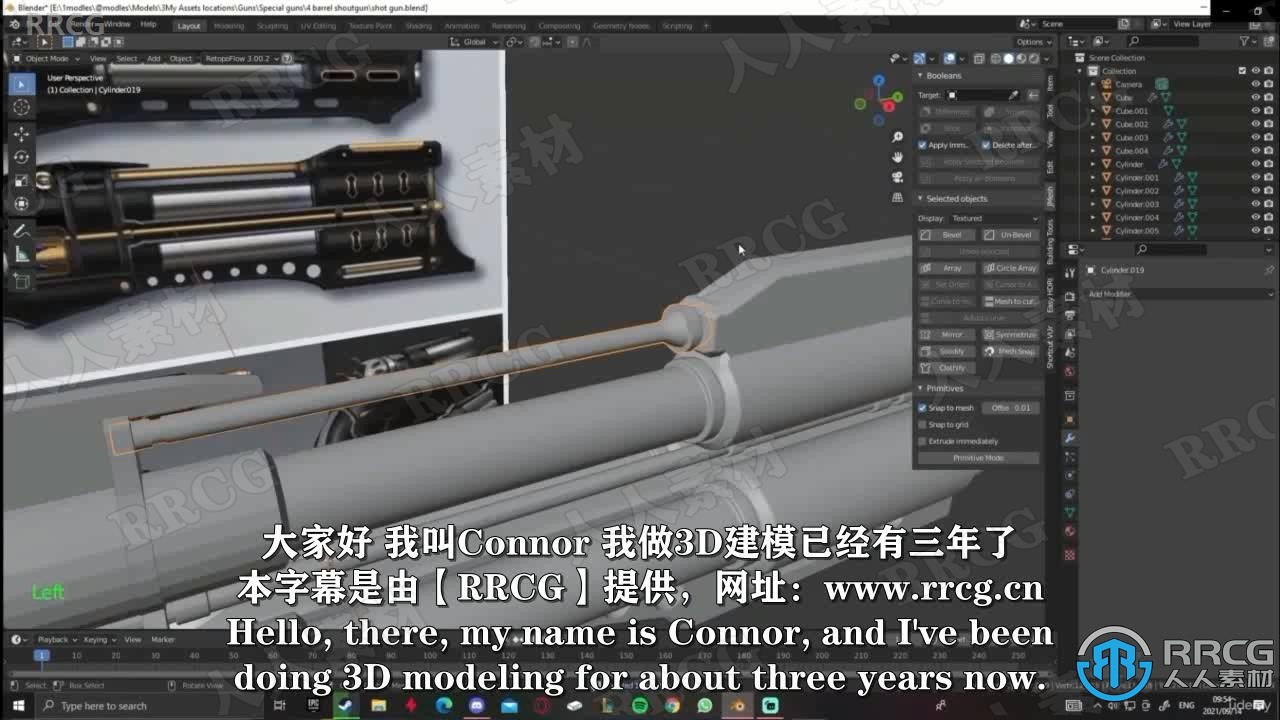Click the Circle Array button

pyautogui.click(x=1010, y=268)
